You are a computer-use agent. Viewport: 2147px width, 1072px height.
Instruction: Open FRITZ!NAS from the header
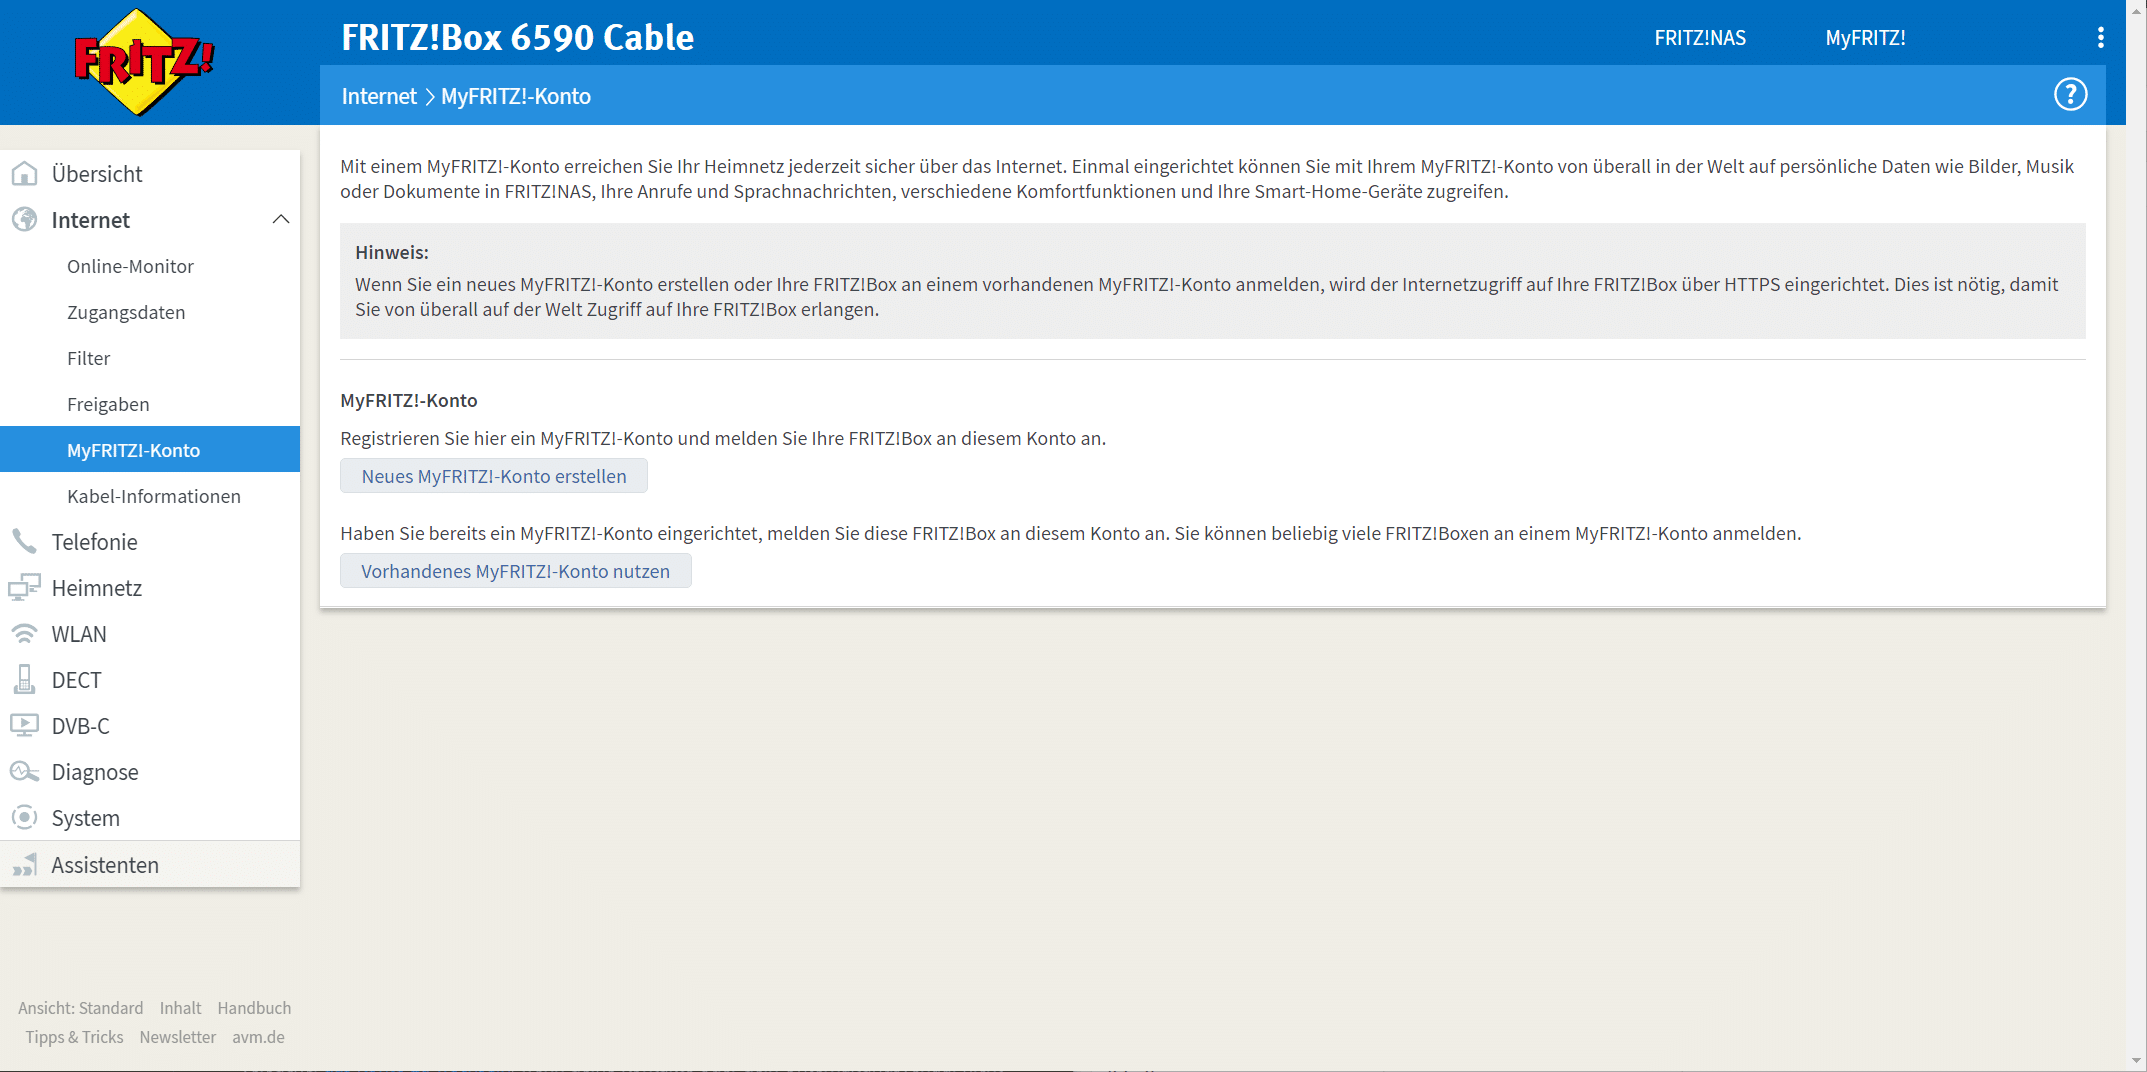click(x=1699, y=38)
